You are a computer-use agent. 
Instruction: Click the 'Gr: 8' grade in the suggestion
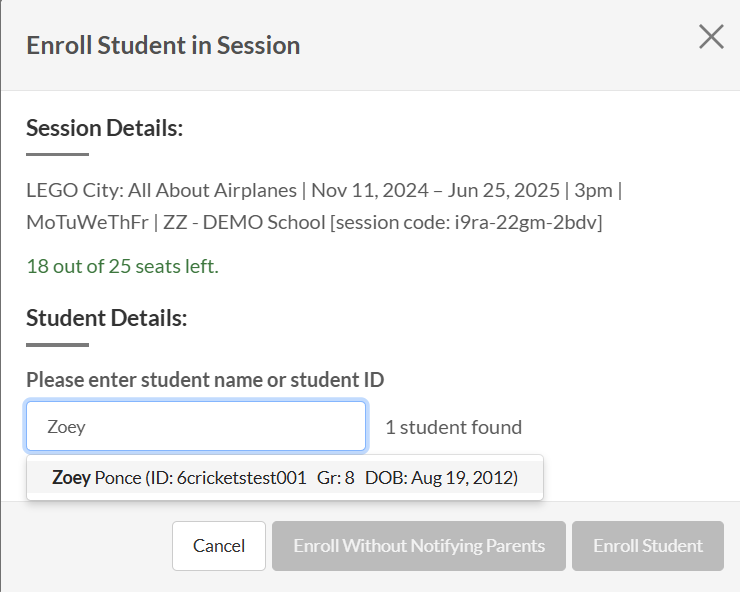pos(335,478)
